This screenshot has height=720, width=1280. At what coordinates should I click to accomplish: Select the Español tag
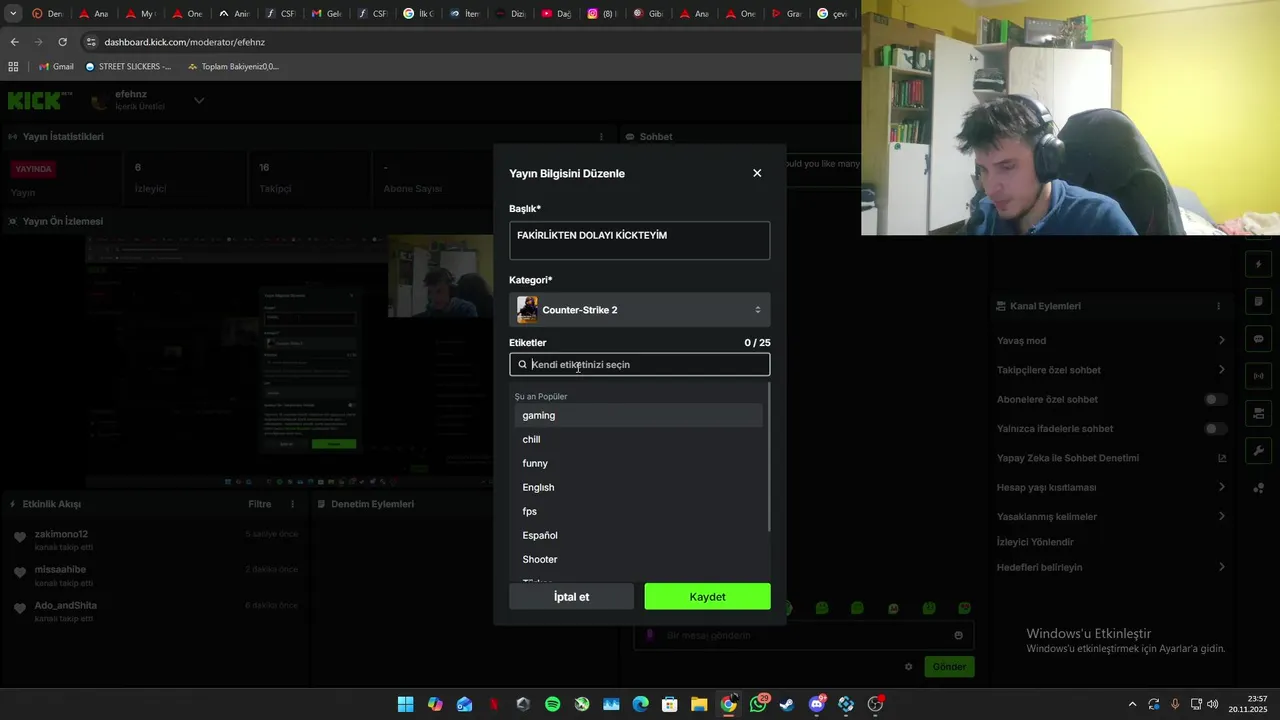(638, 535)
